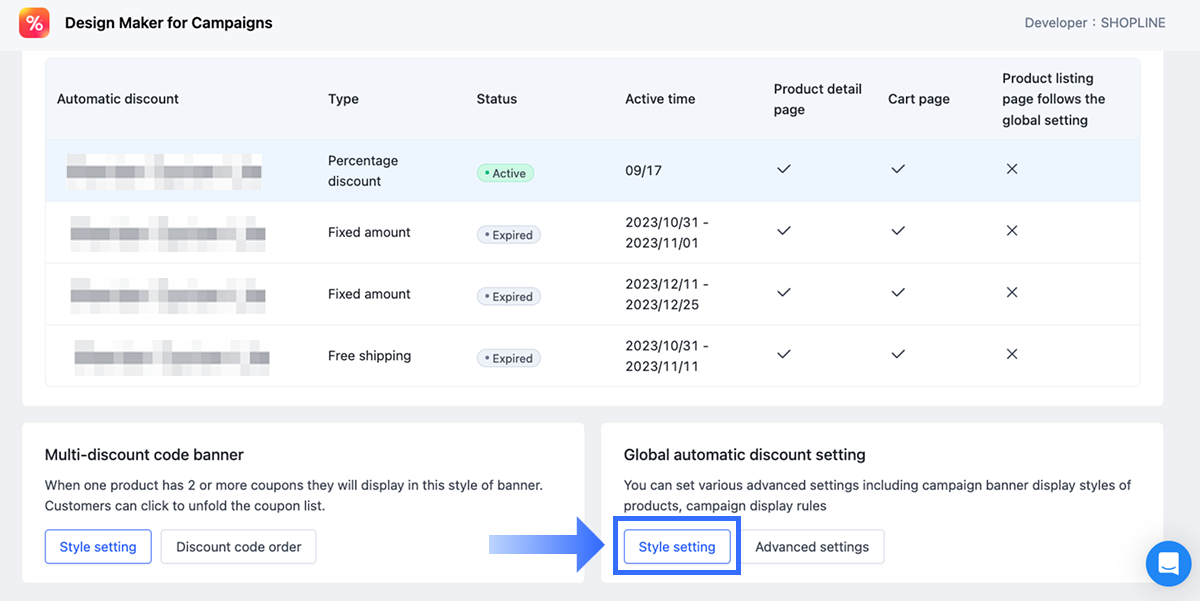Image resolution: width=1200 pixels, height=601 pixels.
Task: Select the Free shipping type cell
Action: pyautogui.click(x=369, y=356)
